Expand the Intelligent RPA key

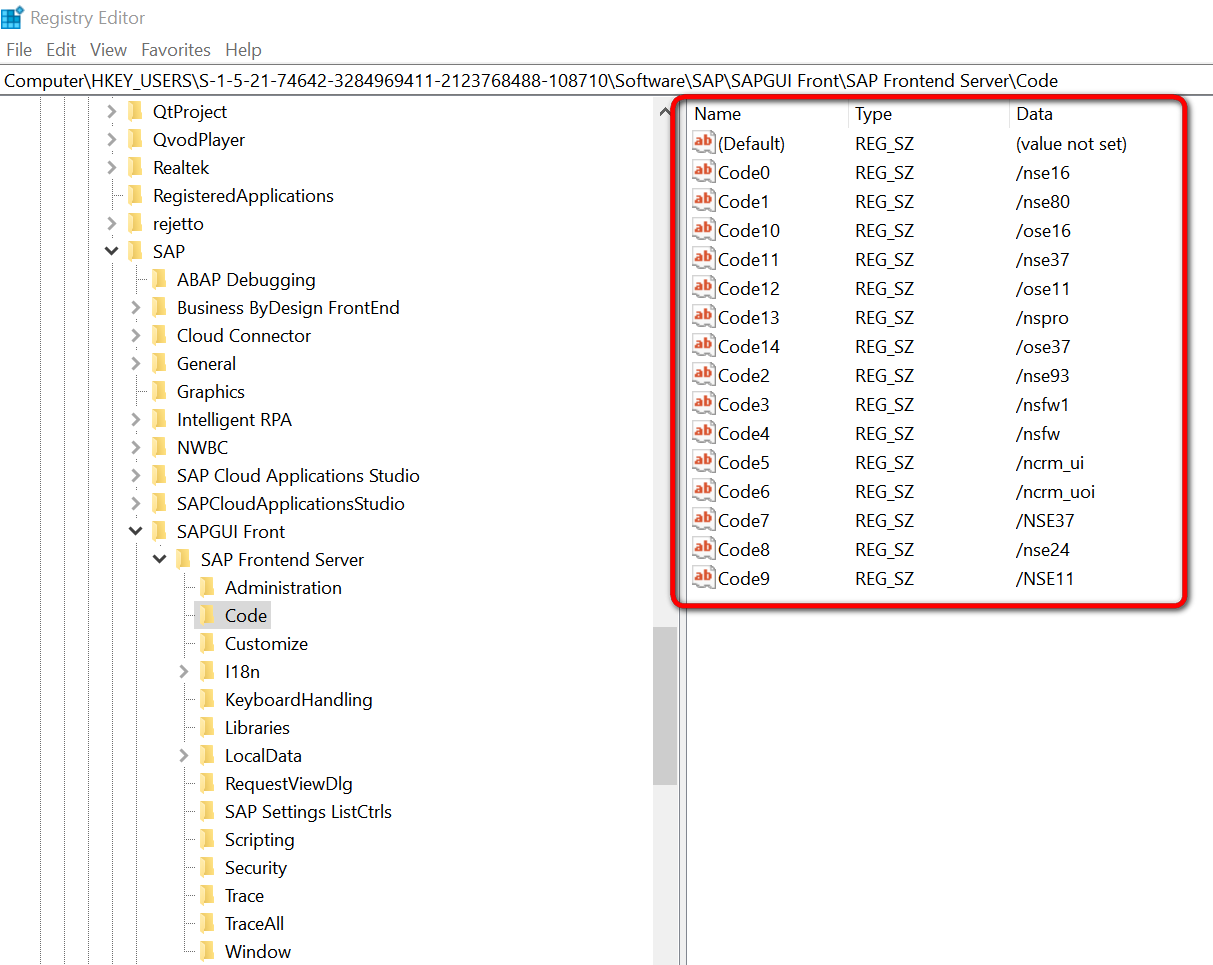click(136, 420)
